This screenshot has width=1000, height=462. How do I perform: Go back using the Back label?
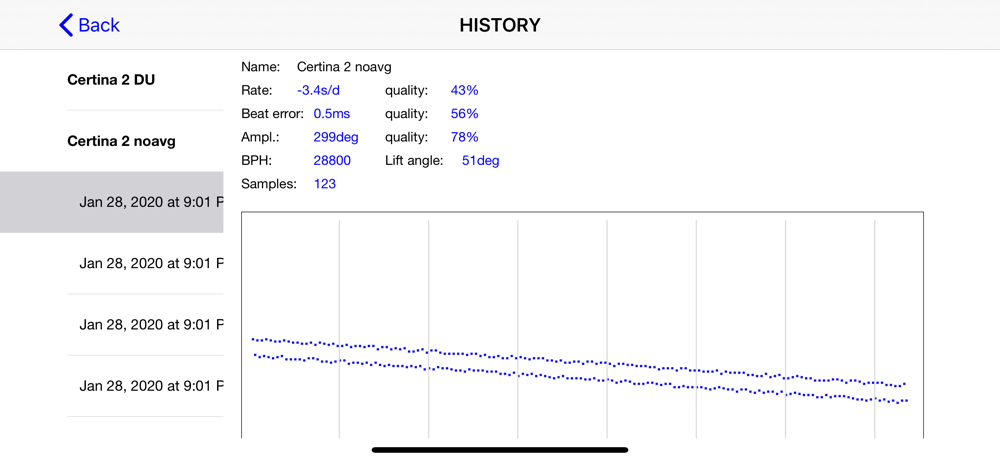[99, 25]
